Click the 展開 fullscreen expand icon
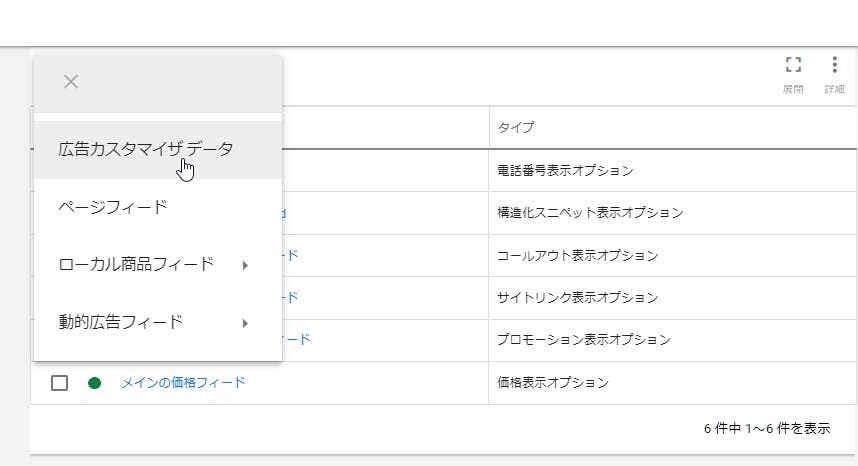Viewport: 858px width, 466px height. (793, 66)
